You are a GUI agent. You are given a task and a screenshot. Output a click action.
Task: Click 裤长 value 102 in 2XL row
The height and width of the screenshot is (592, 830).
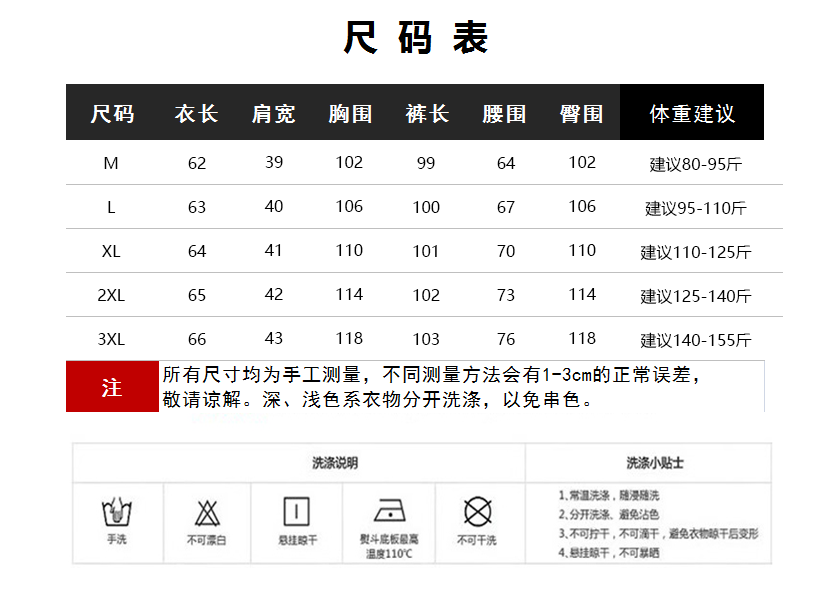click(426, 295)
